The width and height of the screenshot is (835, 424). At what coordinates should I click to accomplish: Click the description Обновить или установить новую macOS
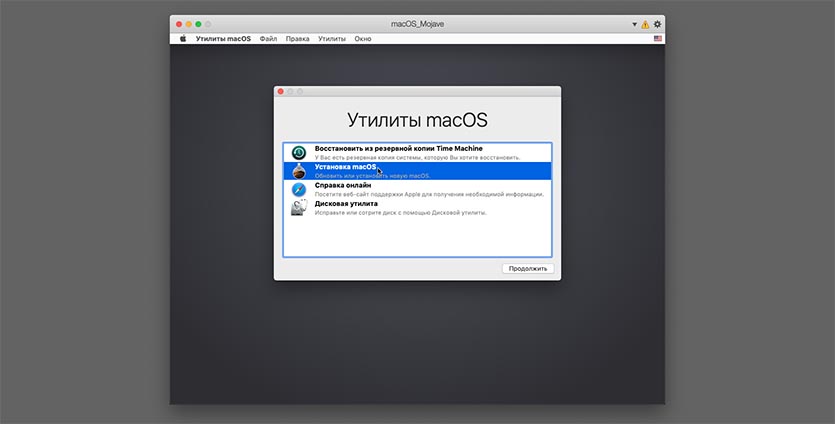pos(372,176)
